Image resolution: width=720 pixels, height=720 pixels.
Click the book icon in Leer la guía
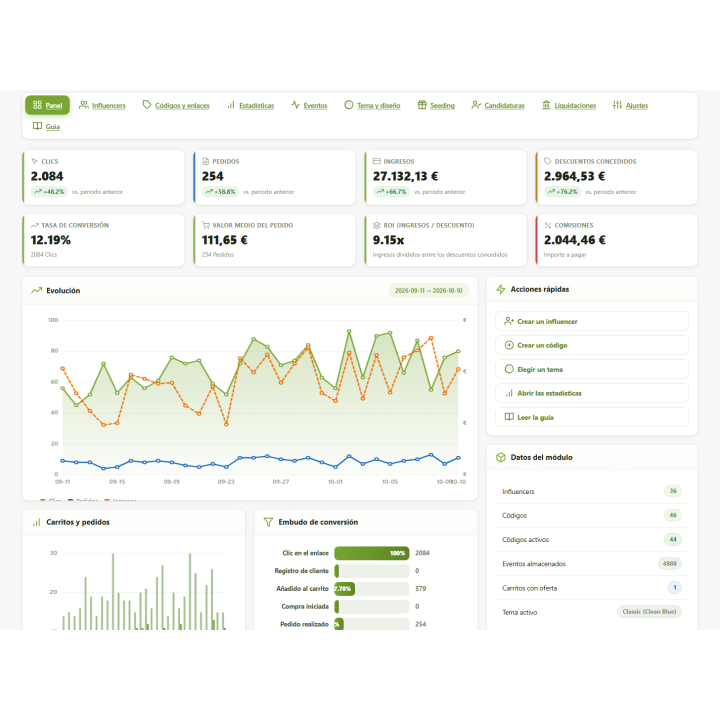tap(509, 417)
